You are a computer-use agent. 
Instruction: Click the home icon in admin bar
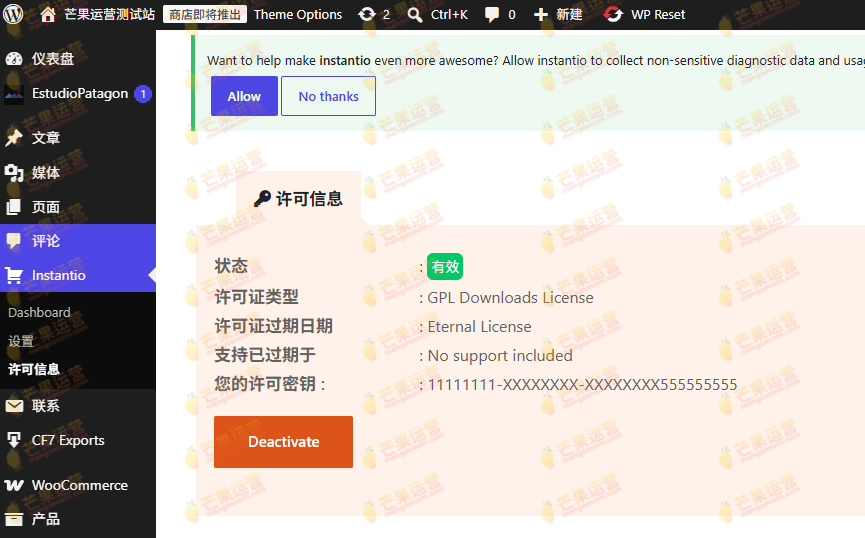[48, 14]
